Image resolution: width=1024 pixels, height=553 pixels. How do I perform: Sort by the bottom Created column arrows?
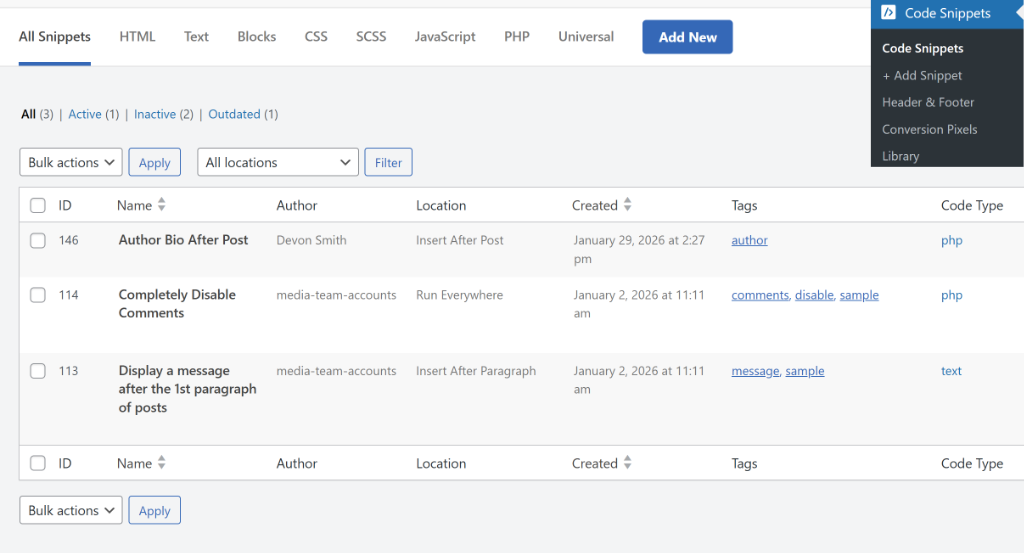click(x=627, y=462)
